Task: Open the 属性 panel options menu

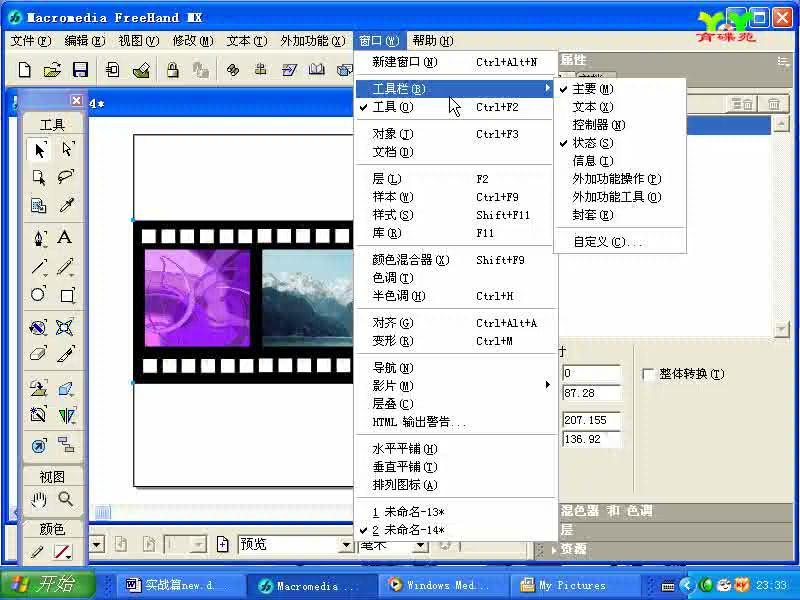Action: click(783, 62)
